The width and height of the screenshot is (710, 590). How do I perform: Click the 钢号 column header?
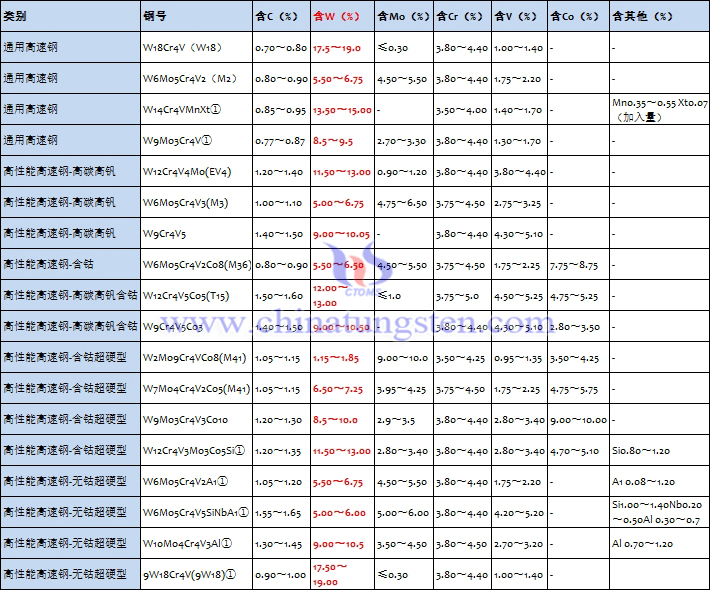coord(196,16)
